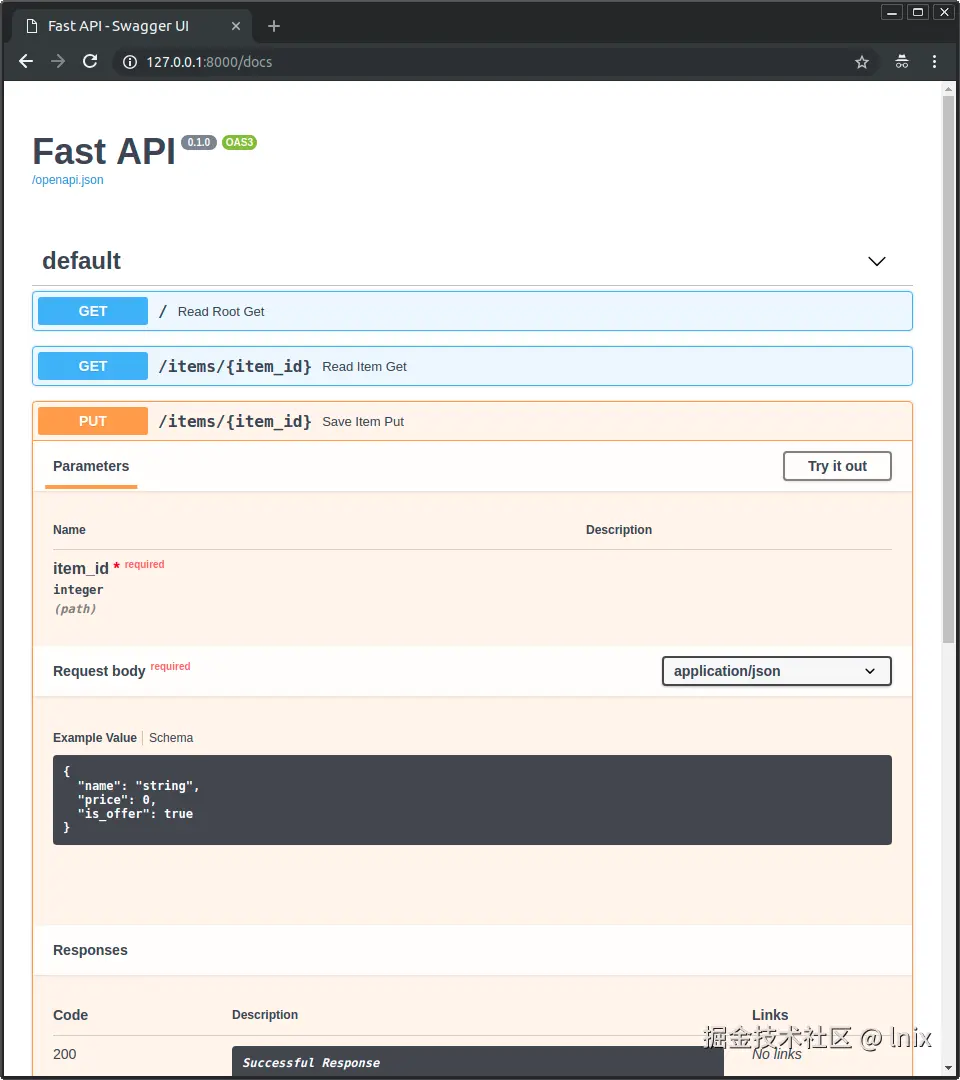Collapse the default section with its chevron
This screenshot has width=960, height=1080.
[876, 261]
